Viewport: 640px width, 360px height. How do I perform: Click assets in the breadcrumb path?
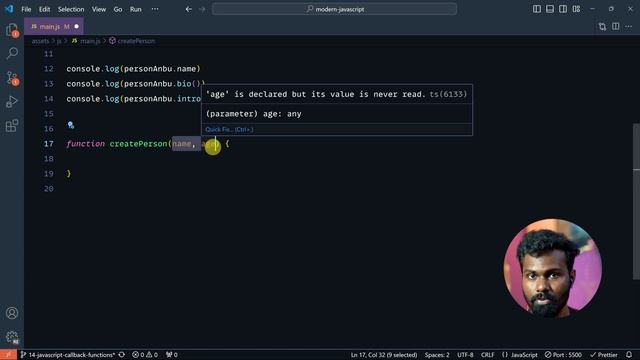40,41
